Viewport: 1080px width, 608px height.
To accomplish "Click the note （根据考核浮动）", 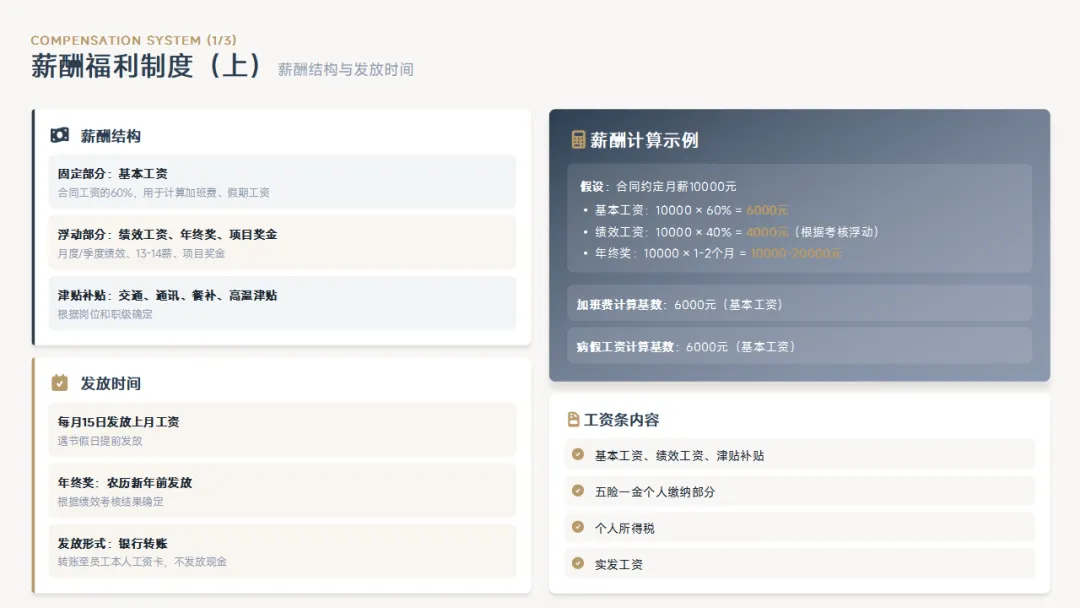I will click(x=836, y=232).
